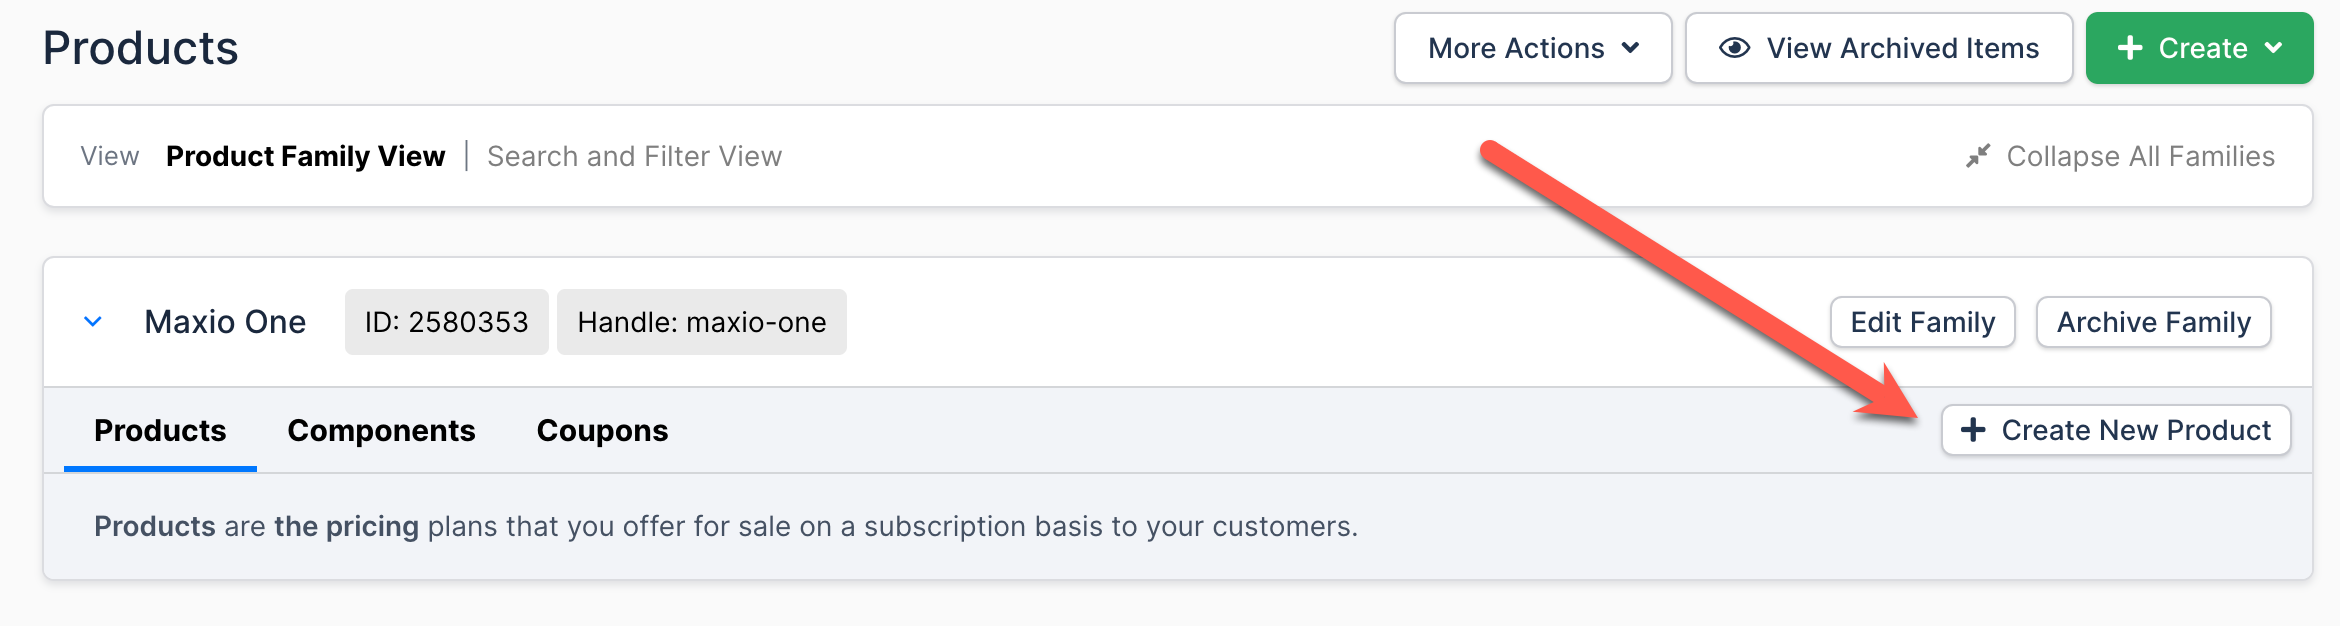The height and width of the screenshot is (626, 2340).
Task: Click Collapse All Families link
Action: pyautogui.click(x=2140, y=156)
